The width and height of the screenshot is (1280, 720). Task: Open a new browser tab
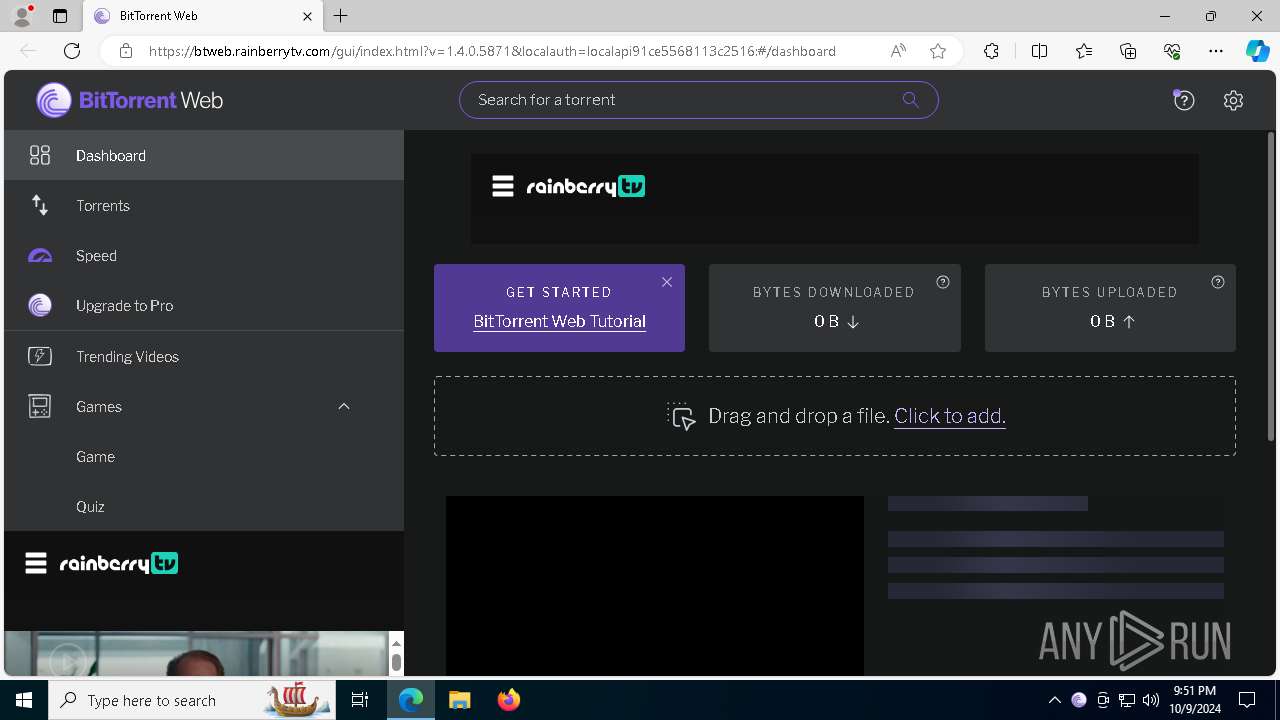pyautogui.click(x=341, y=16)
